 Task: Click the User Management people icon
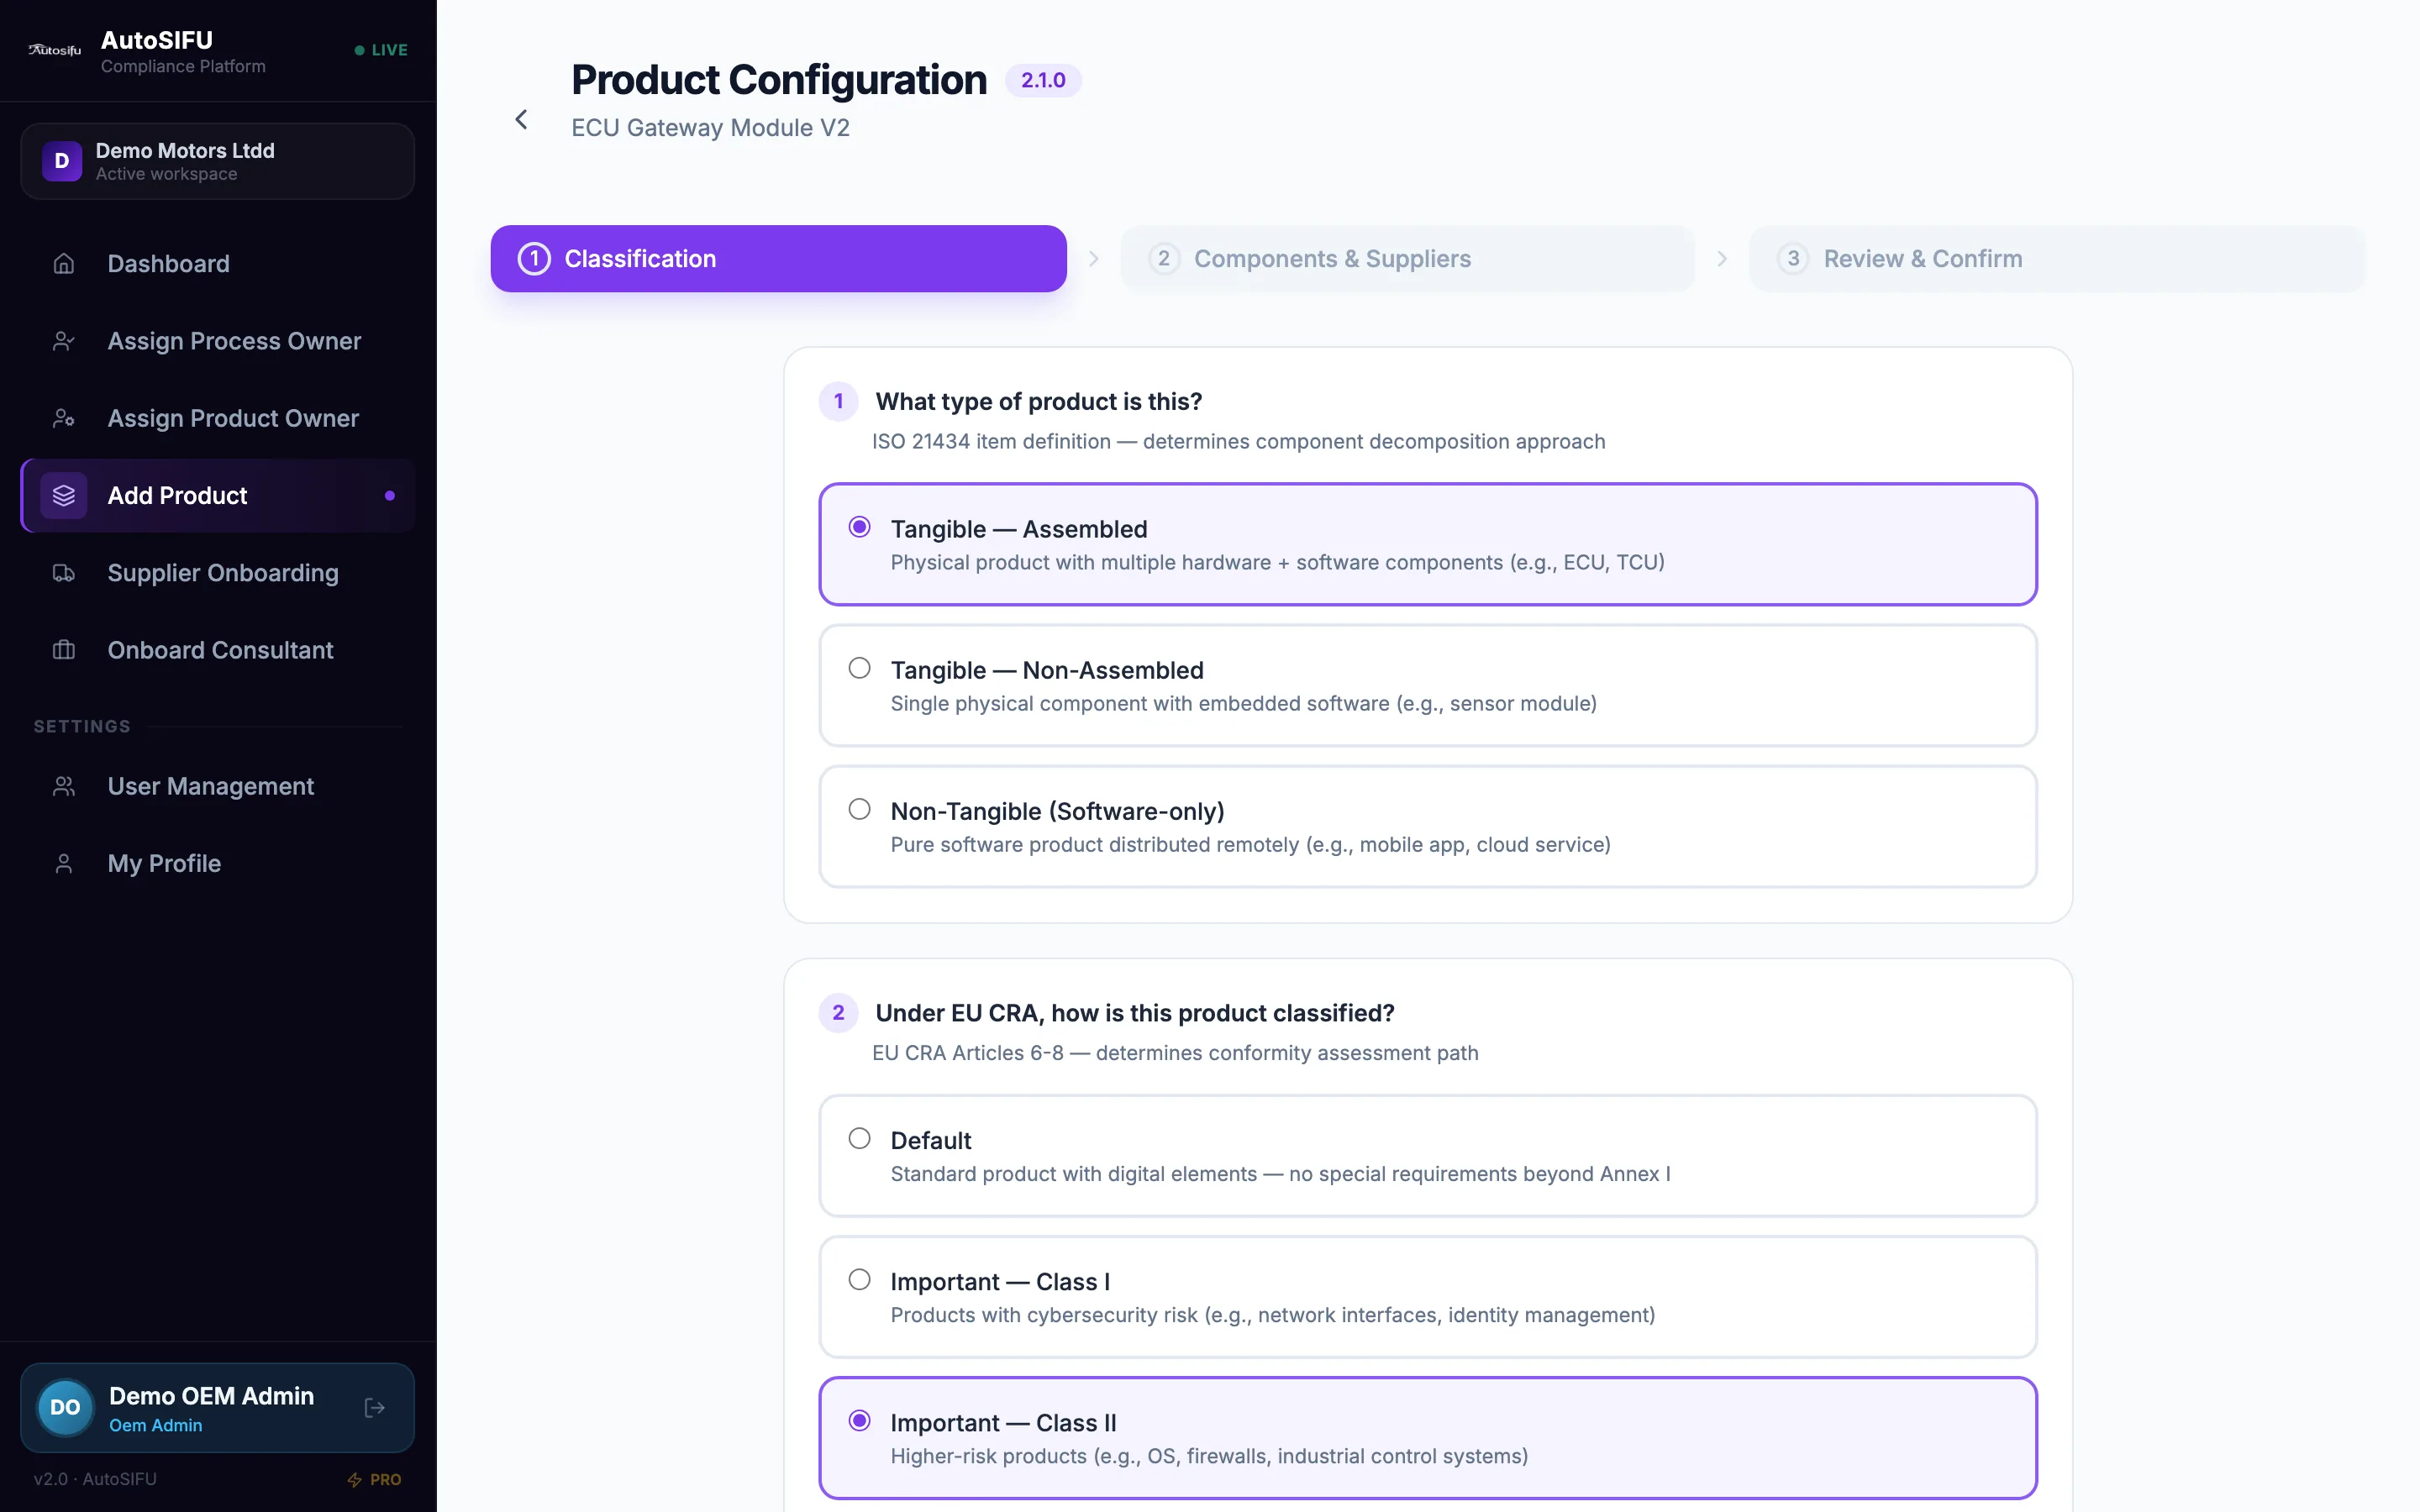tap(64, 787)
